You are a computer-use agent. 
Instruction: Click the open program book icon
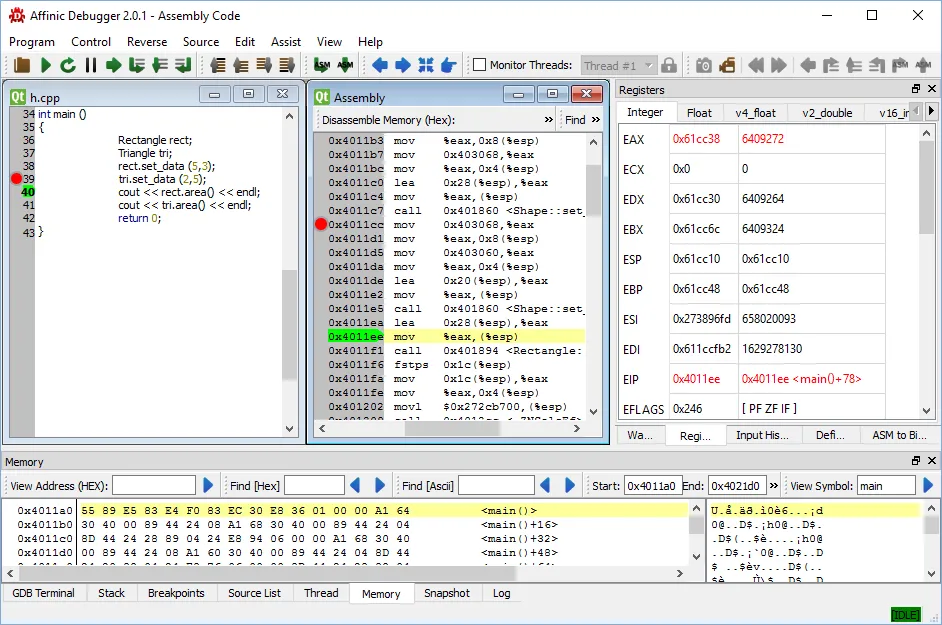(22, 65)
